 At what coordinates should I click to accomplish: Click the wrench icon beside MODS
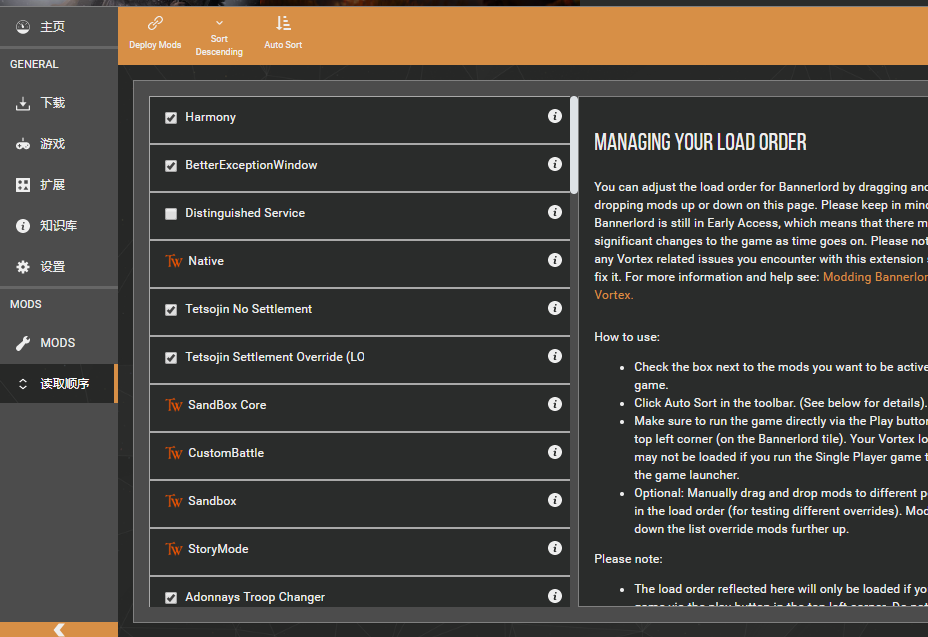(x=23, y=343)
